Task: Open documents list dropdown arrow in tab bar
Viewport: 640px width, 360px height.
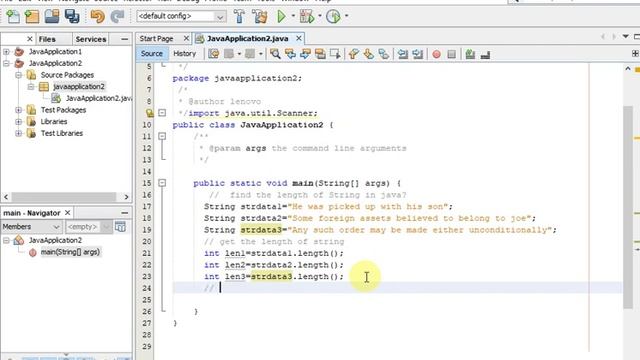Action: pyautogui.click(x=625, y=37)
